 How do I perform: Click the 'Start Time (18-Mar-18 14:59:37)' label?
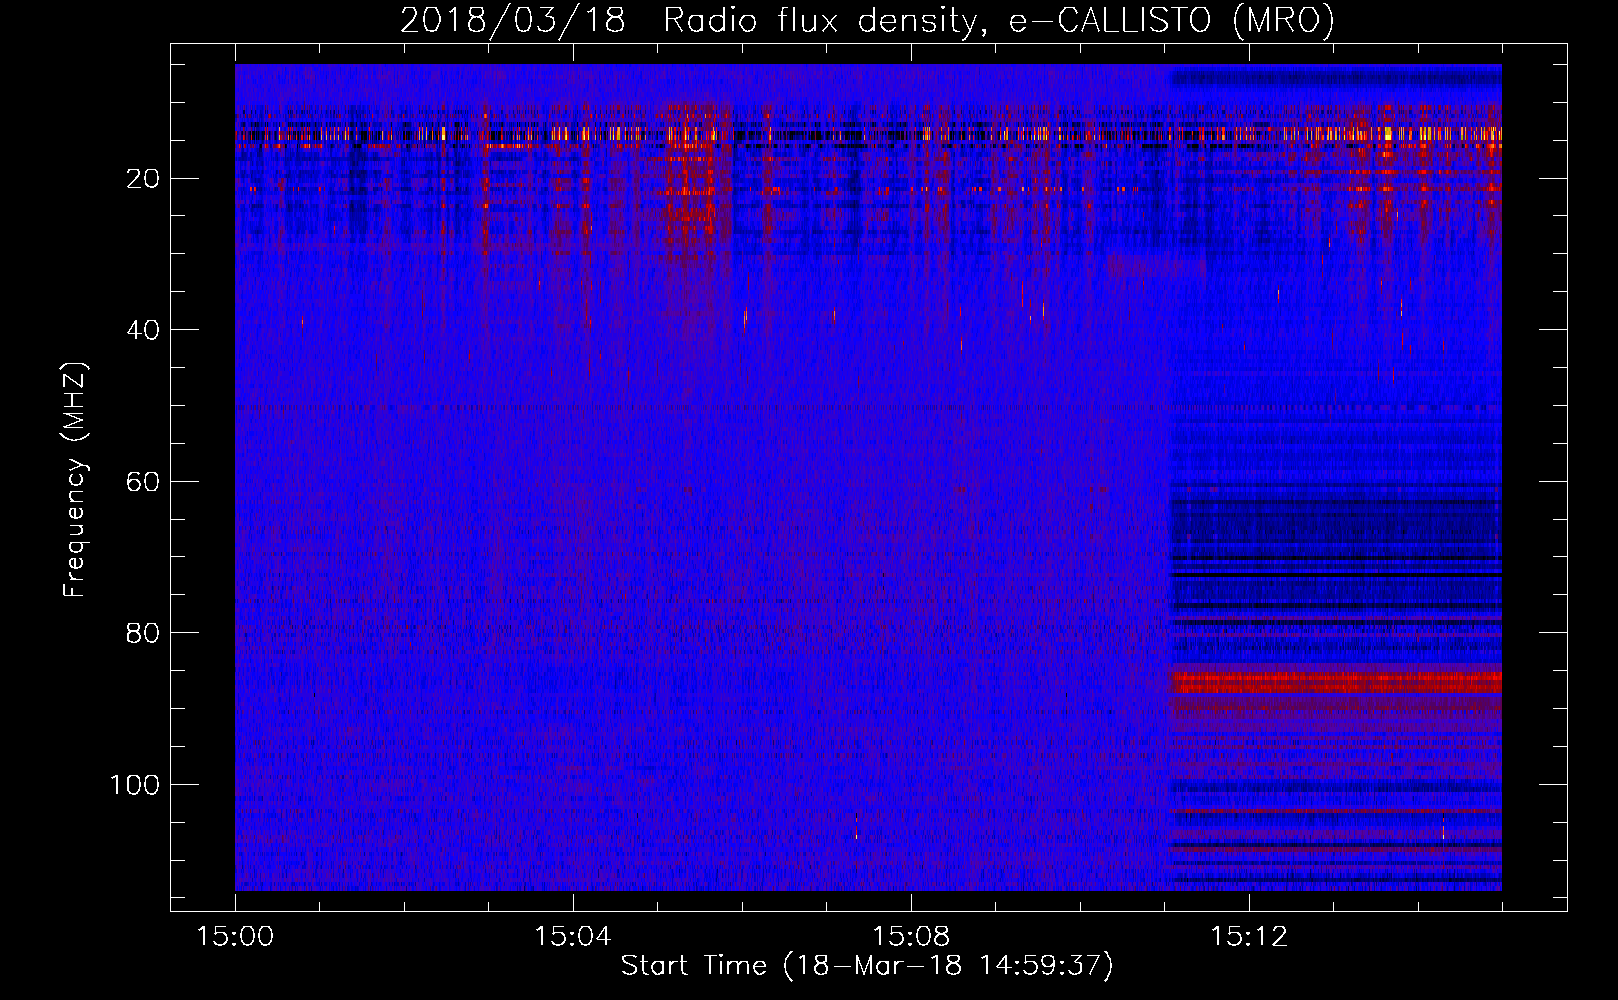tap(867, 966)
